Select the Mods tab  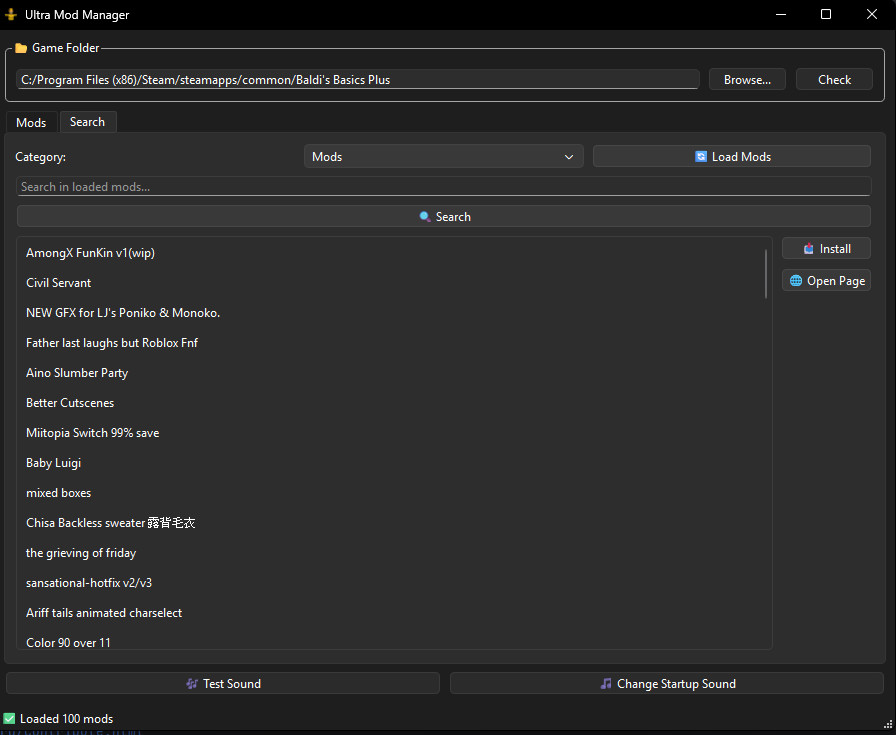pyautogui.click(x=31, y=121)
